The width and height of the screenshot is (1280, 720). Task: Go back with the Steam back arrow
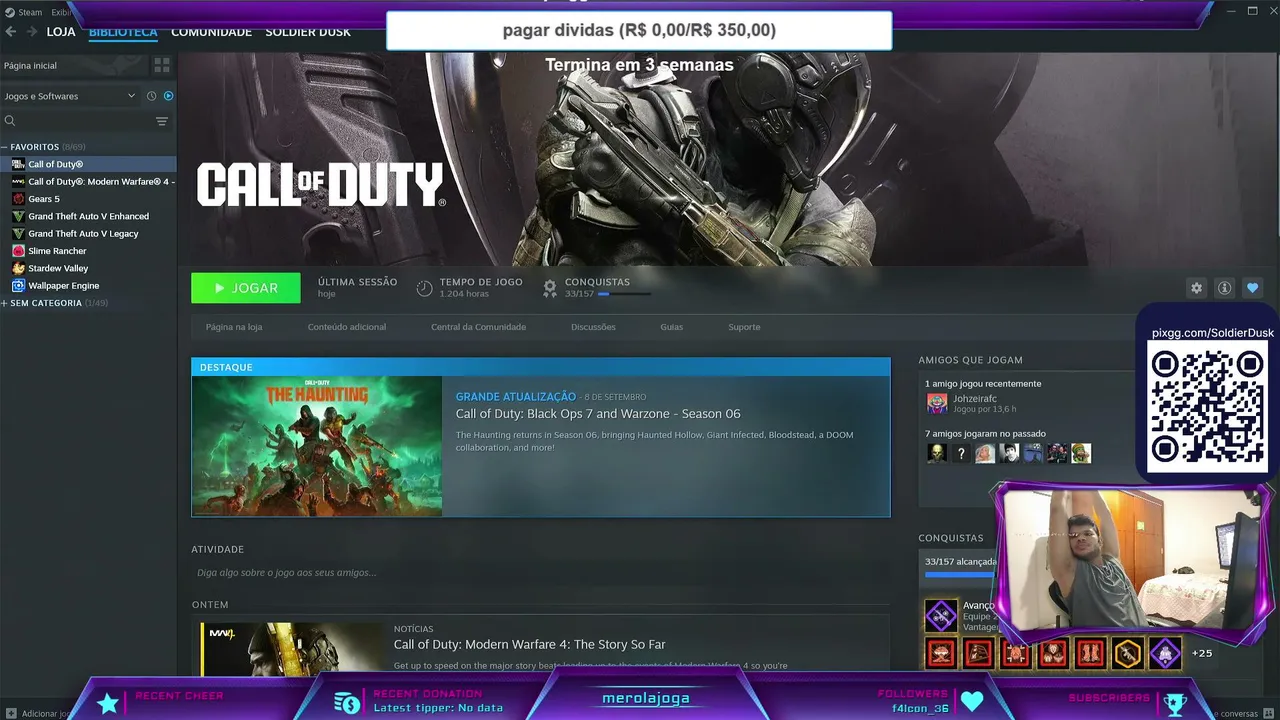point(11,32)
